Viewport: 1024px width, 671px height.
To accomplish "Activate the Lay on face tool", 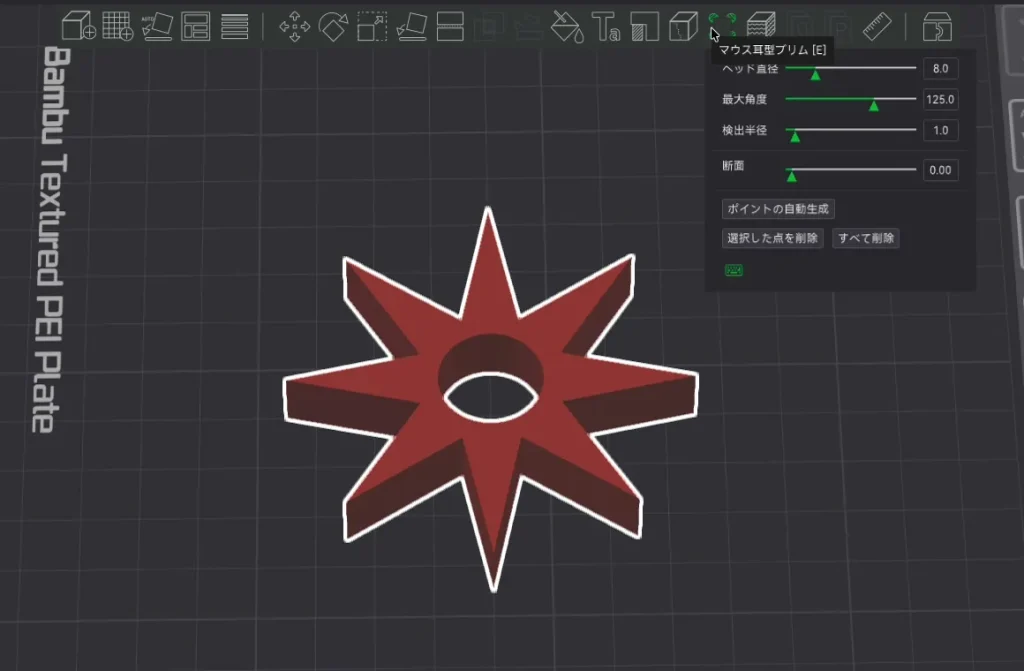I will (411, 27).
